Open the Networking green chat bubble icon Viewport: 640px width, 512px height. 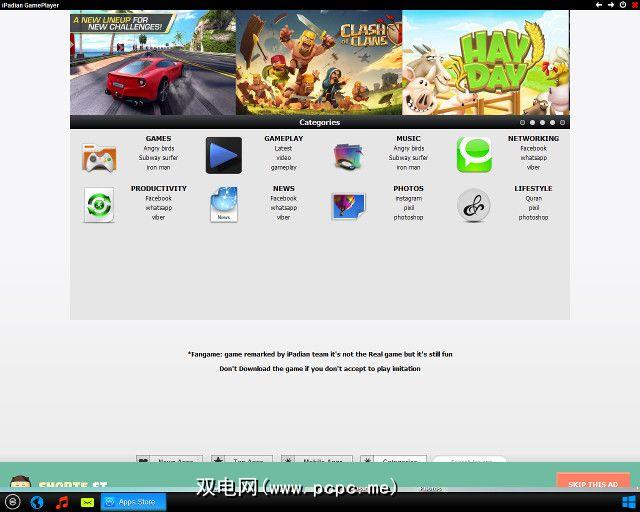[x=474, y=155]
